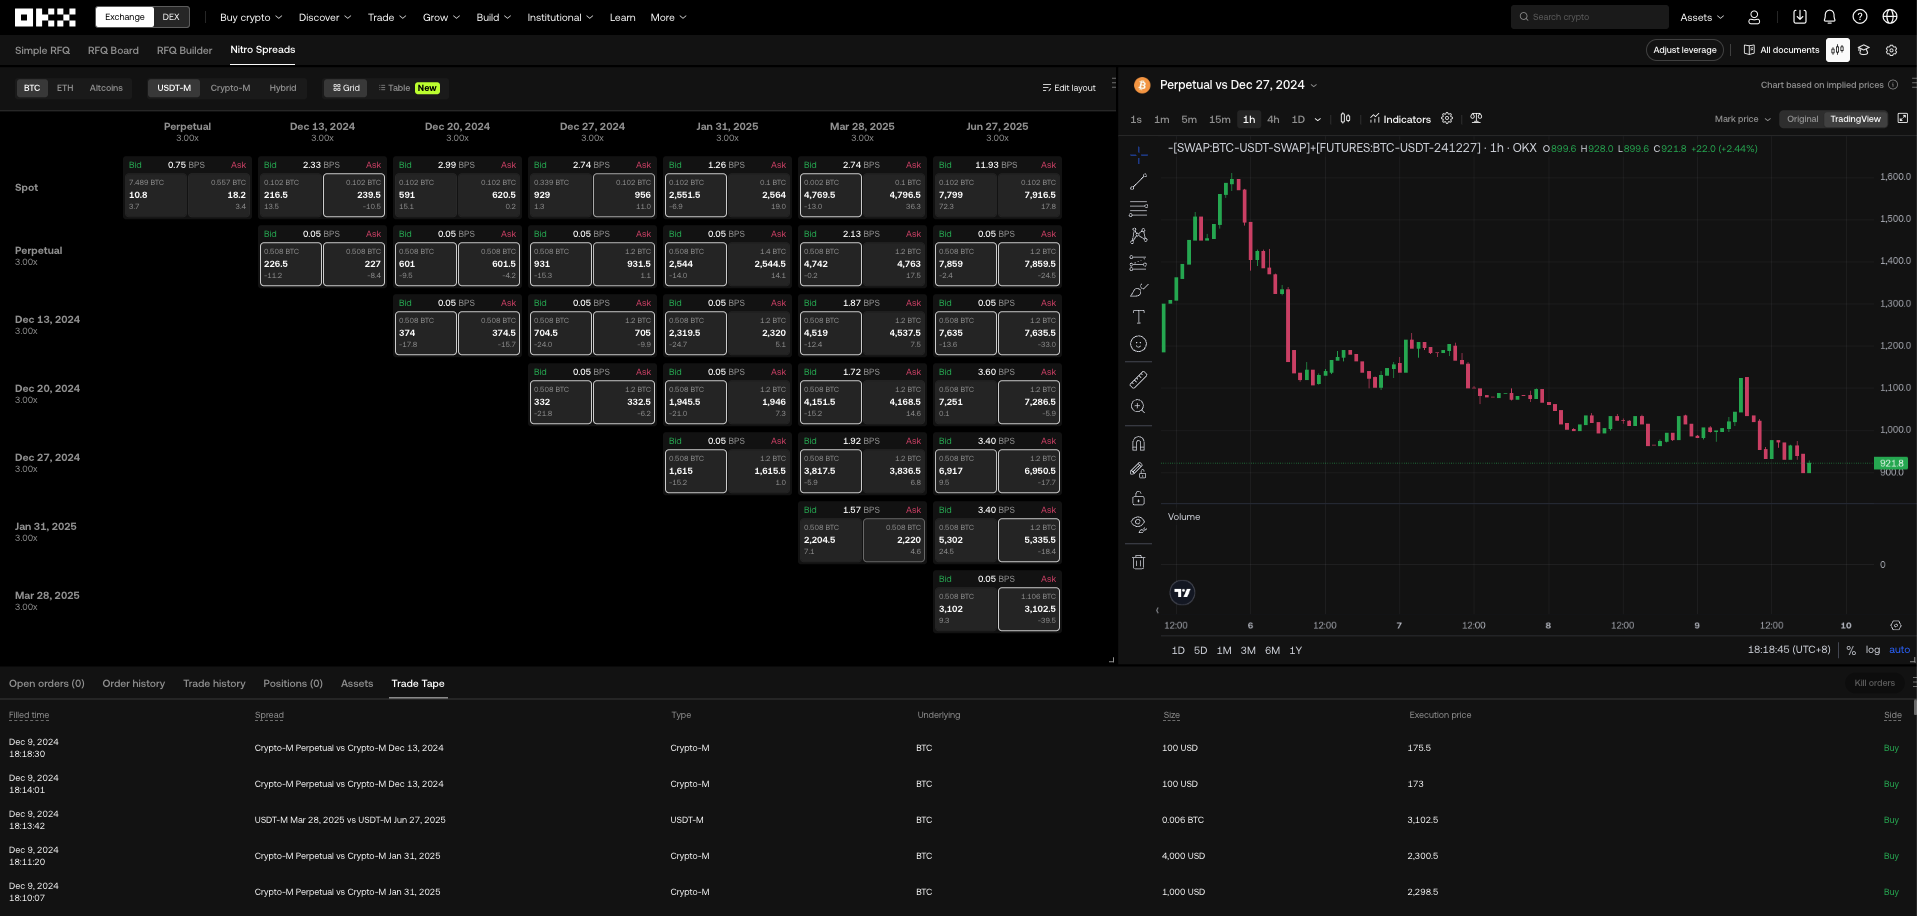Switch to Positions (0) tab
The image size is (1917, 916).
pyautogui.click(x=293, y=684)
